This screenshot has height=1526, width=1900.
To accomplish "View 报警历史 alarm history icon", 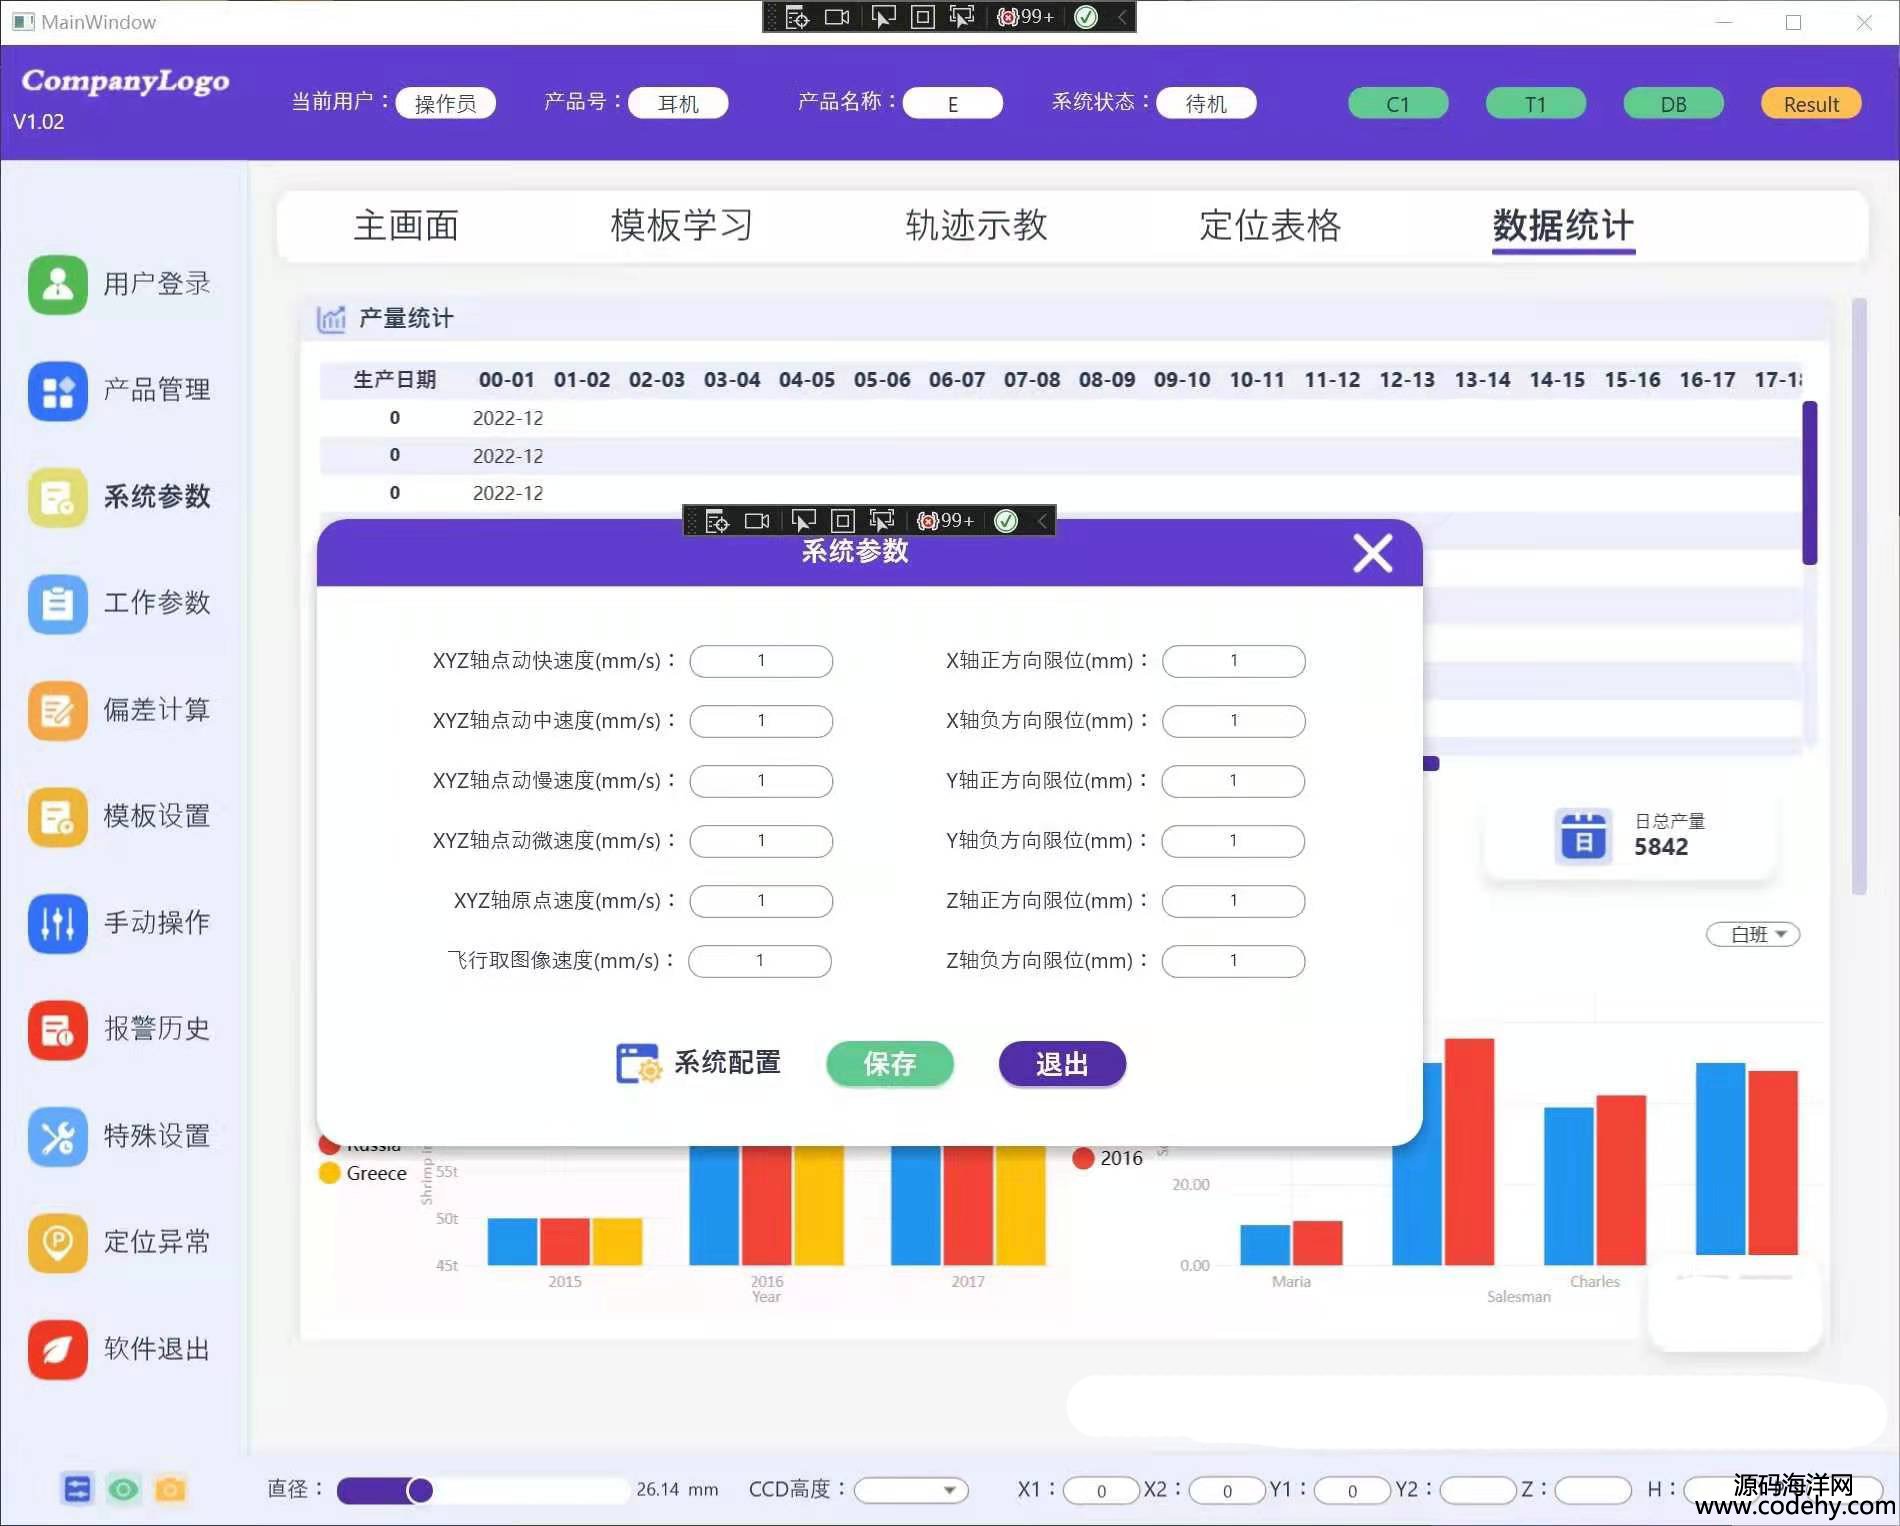I will [x=58, y=1029].
